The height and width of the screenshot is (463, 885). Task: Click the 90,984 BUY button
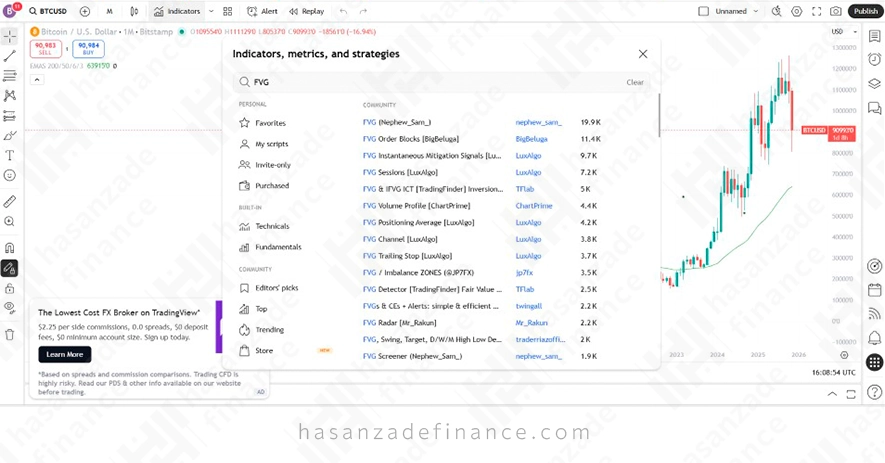[89, 49]
